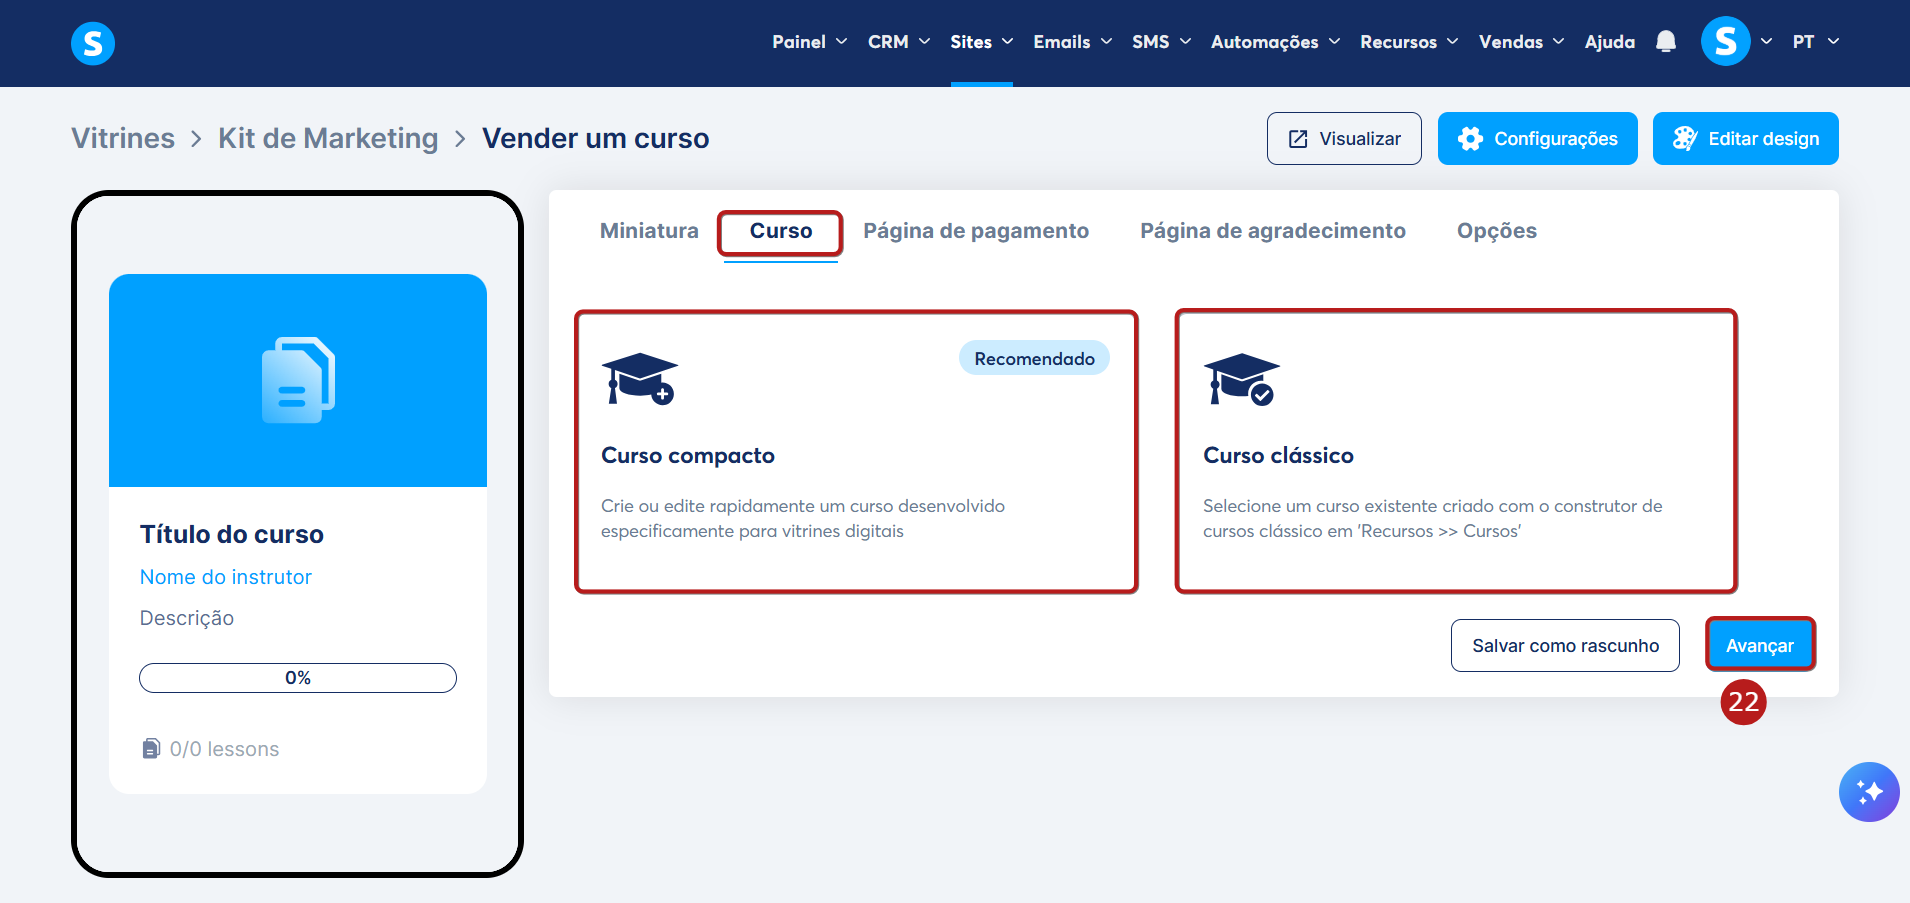The image size is (1910, 903).
Task: Click the Título do curso heading
Action: (232, 534)
